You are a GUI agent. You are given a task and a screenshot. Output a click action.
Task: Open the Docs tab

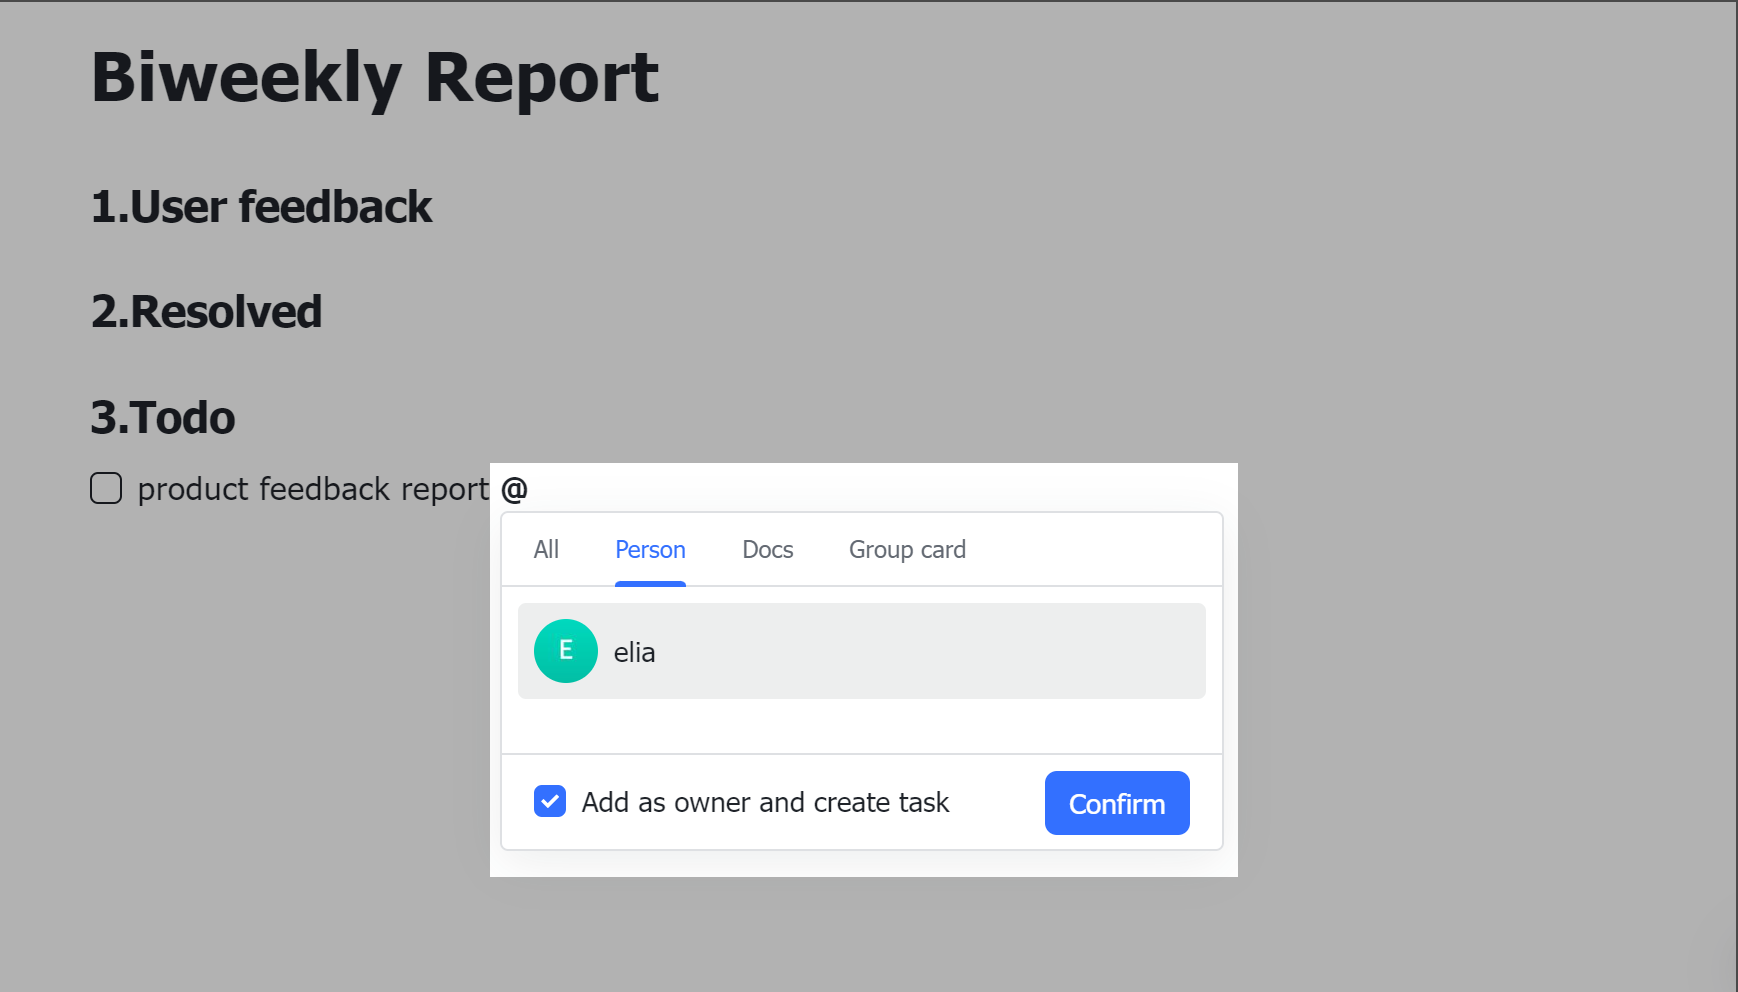click(x=767, y=549)
